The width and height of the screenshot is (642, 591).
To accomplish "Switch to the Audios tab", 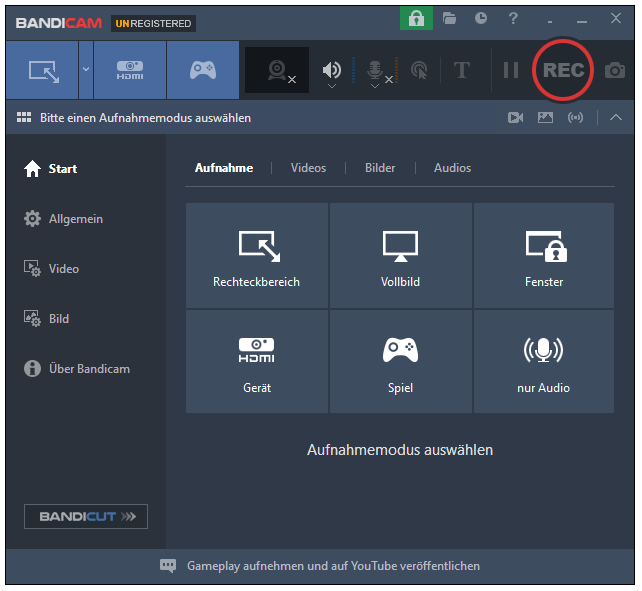I will click(452, 168).
